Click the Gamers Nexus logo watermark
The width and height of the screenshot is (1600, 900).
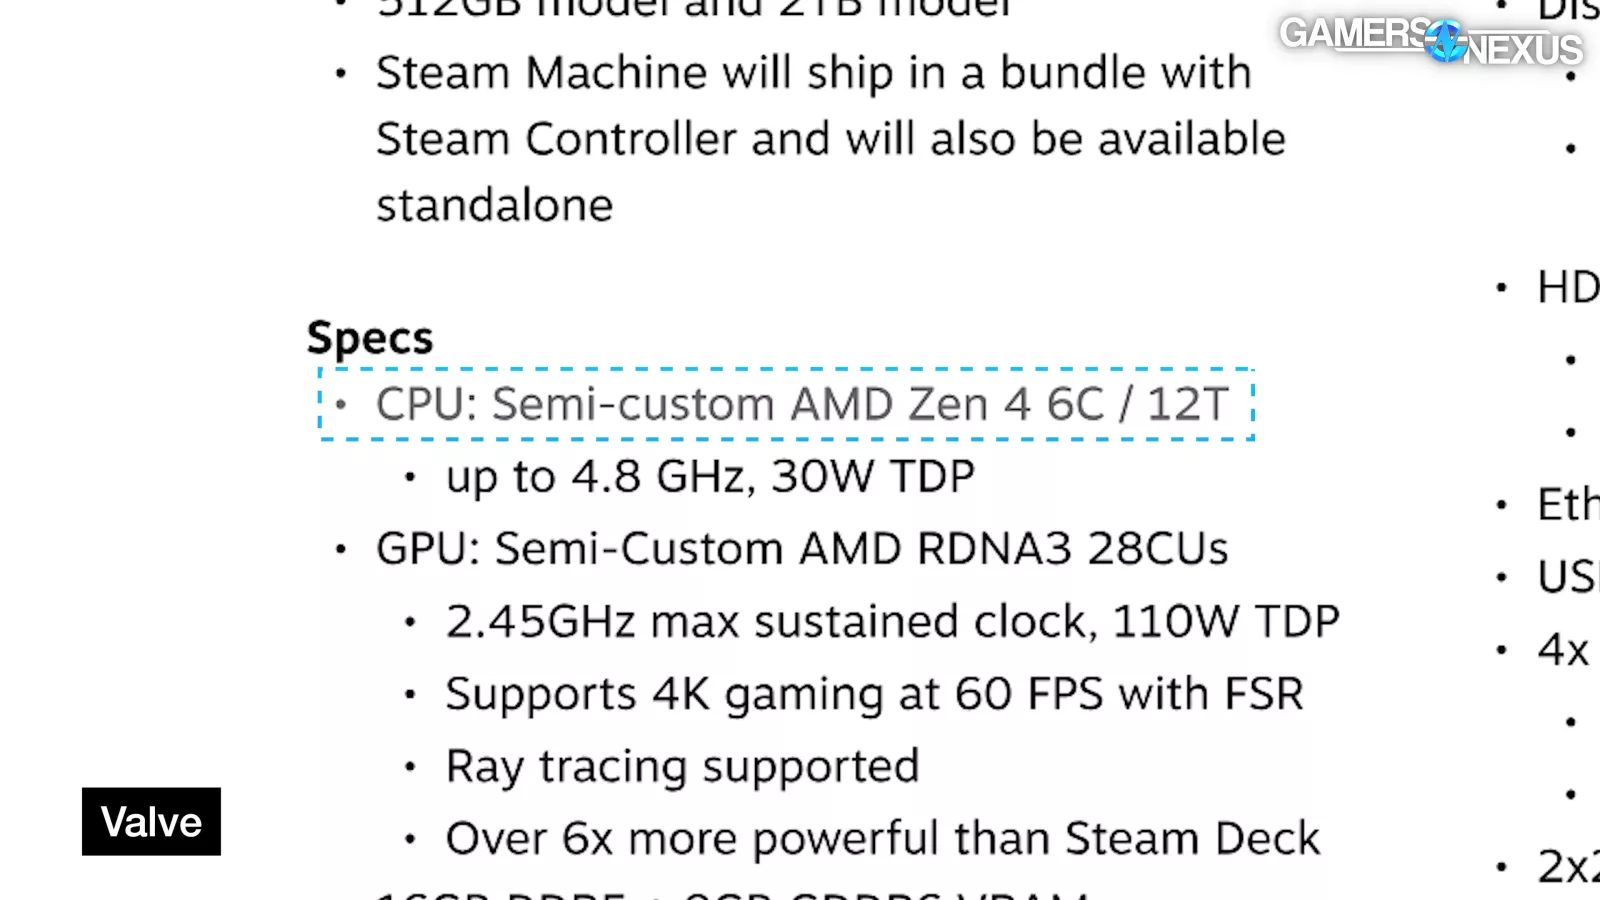tap(1430, 41)
